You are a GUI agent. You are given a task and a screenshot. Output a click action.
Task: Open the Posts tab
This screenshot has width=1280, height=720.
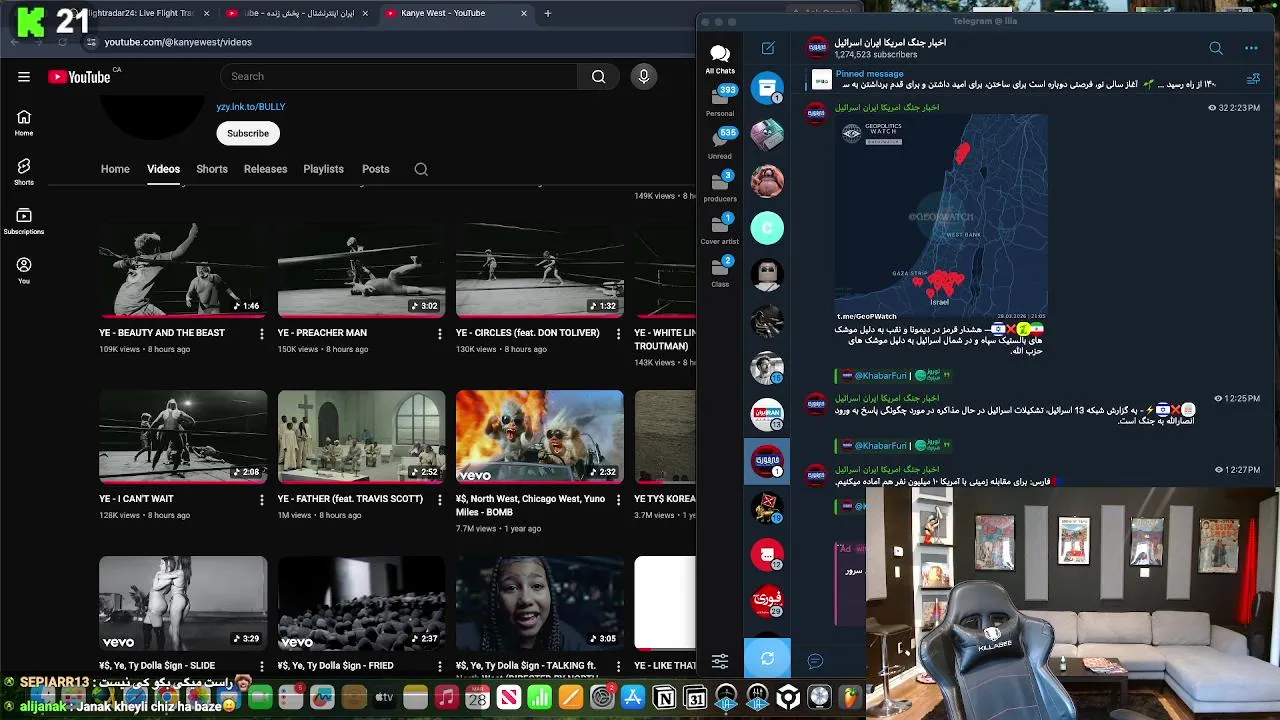tap(376, 169)
